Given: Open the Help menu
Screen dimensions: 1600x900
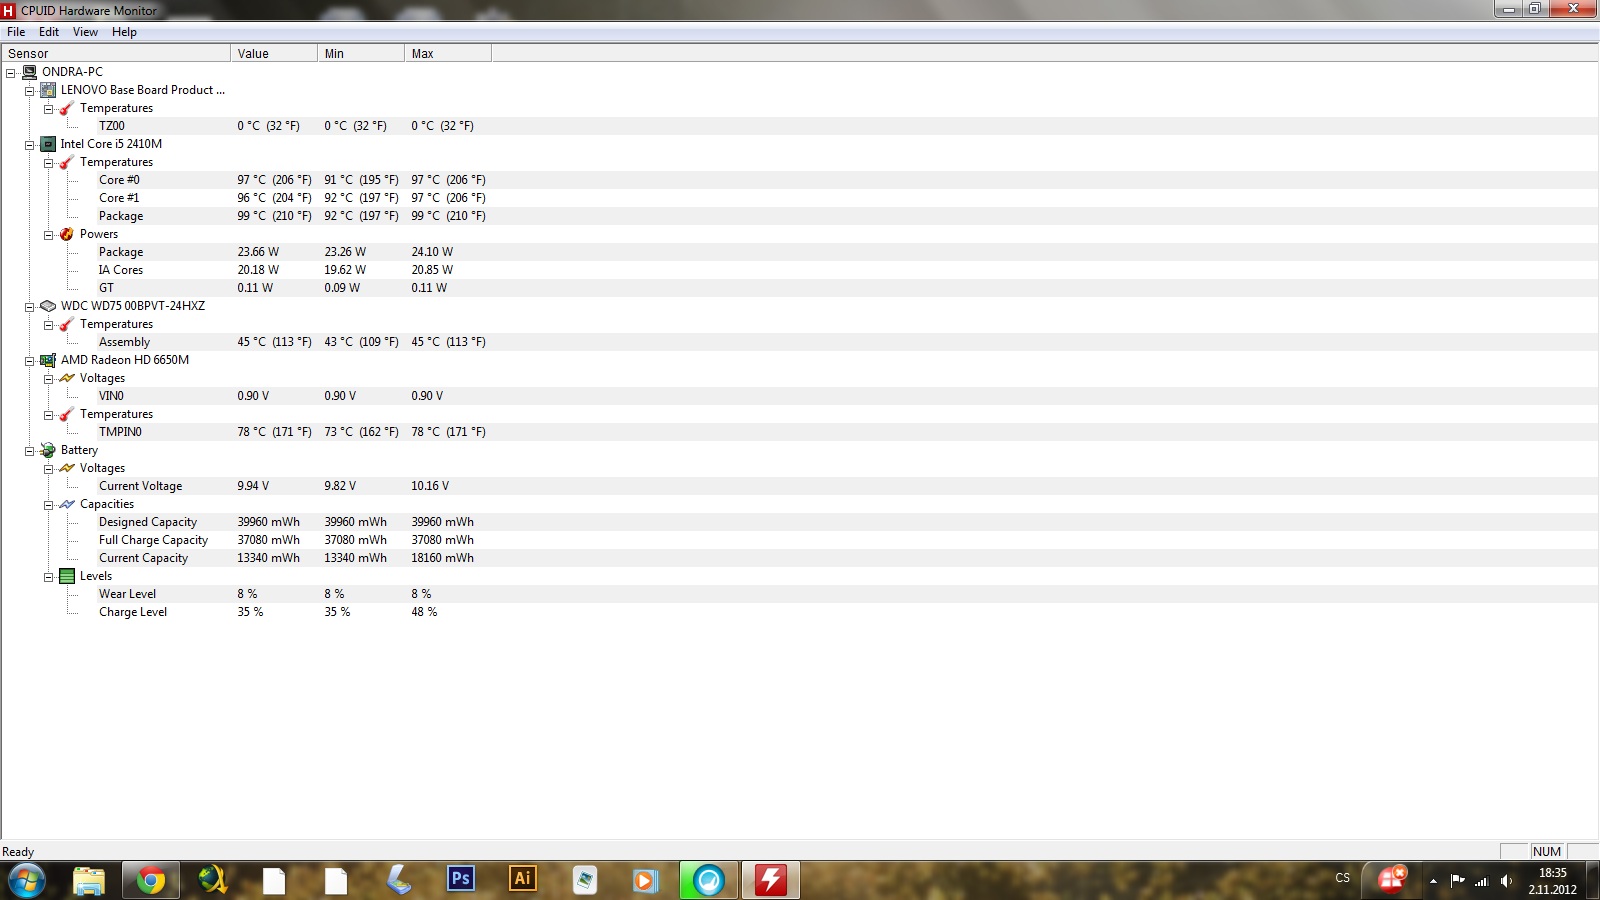Looking at the screenshot, I should (124, 32).
